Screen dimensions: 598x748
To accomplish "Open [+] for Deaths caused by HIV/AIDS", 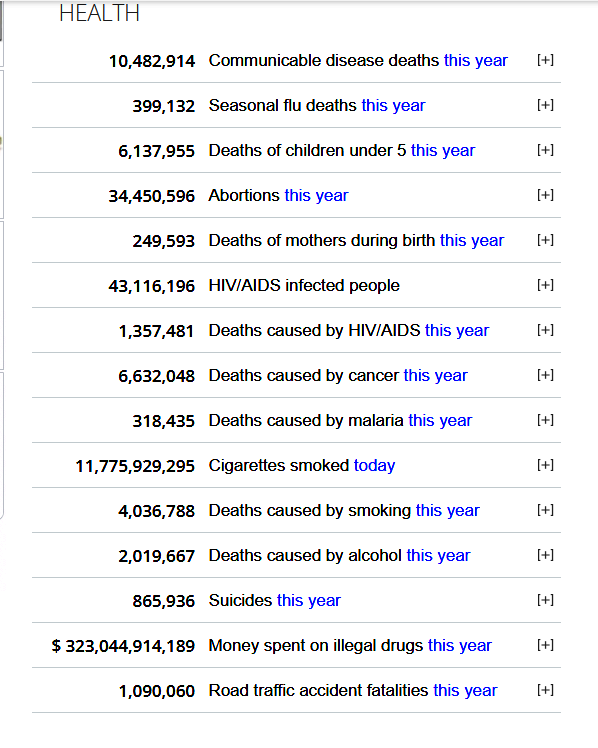I will click(x=545, y=330).
